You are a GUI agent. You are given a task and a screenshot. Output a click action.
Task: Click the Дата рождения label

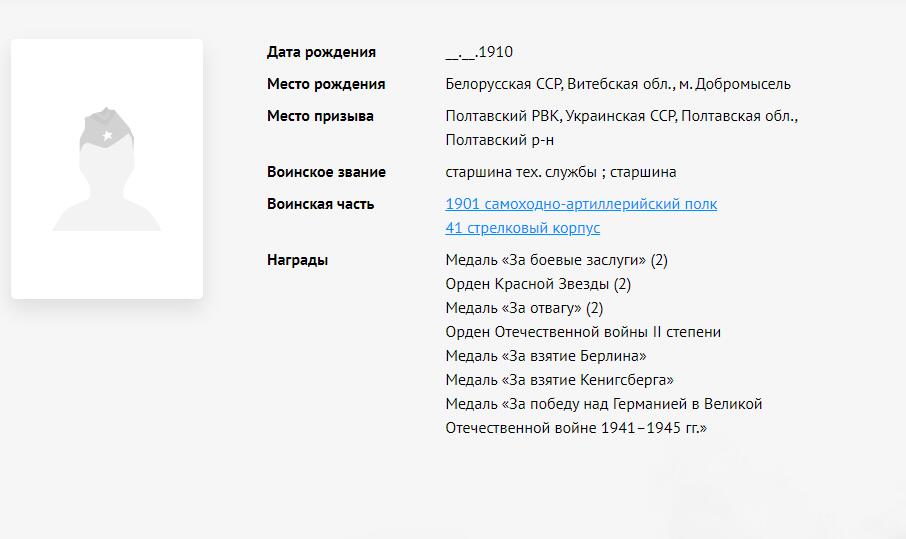point(321,52)
